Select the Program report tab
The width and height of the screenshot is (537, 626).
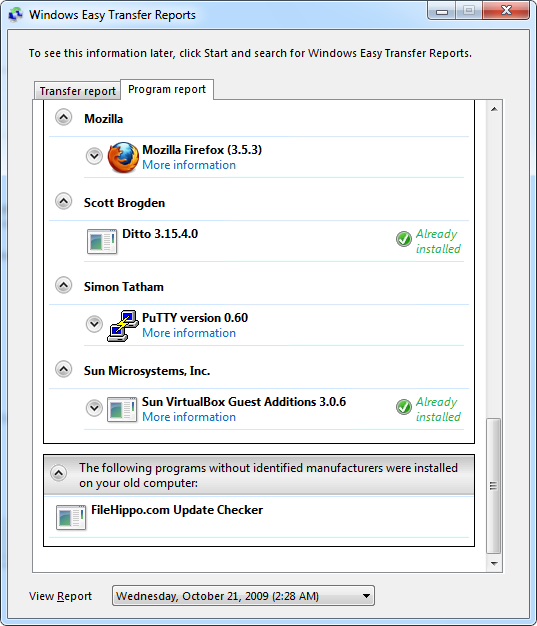[x=167, y=89]
